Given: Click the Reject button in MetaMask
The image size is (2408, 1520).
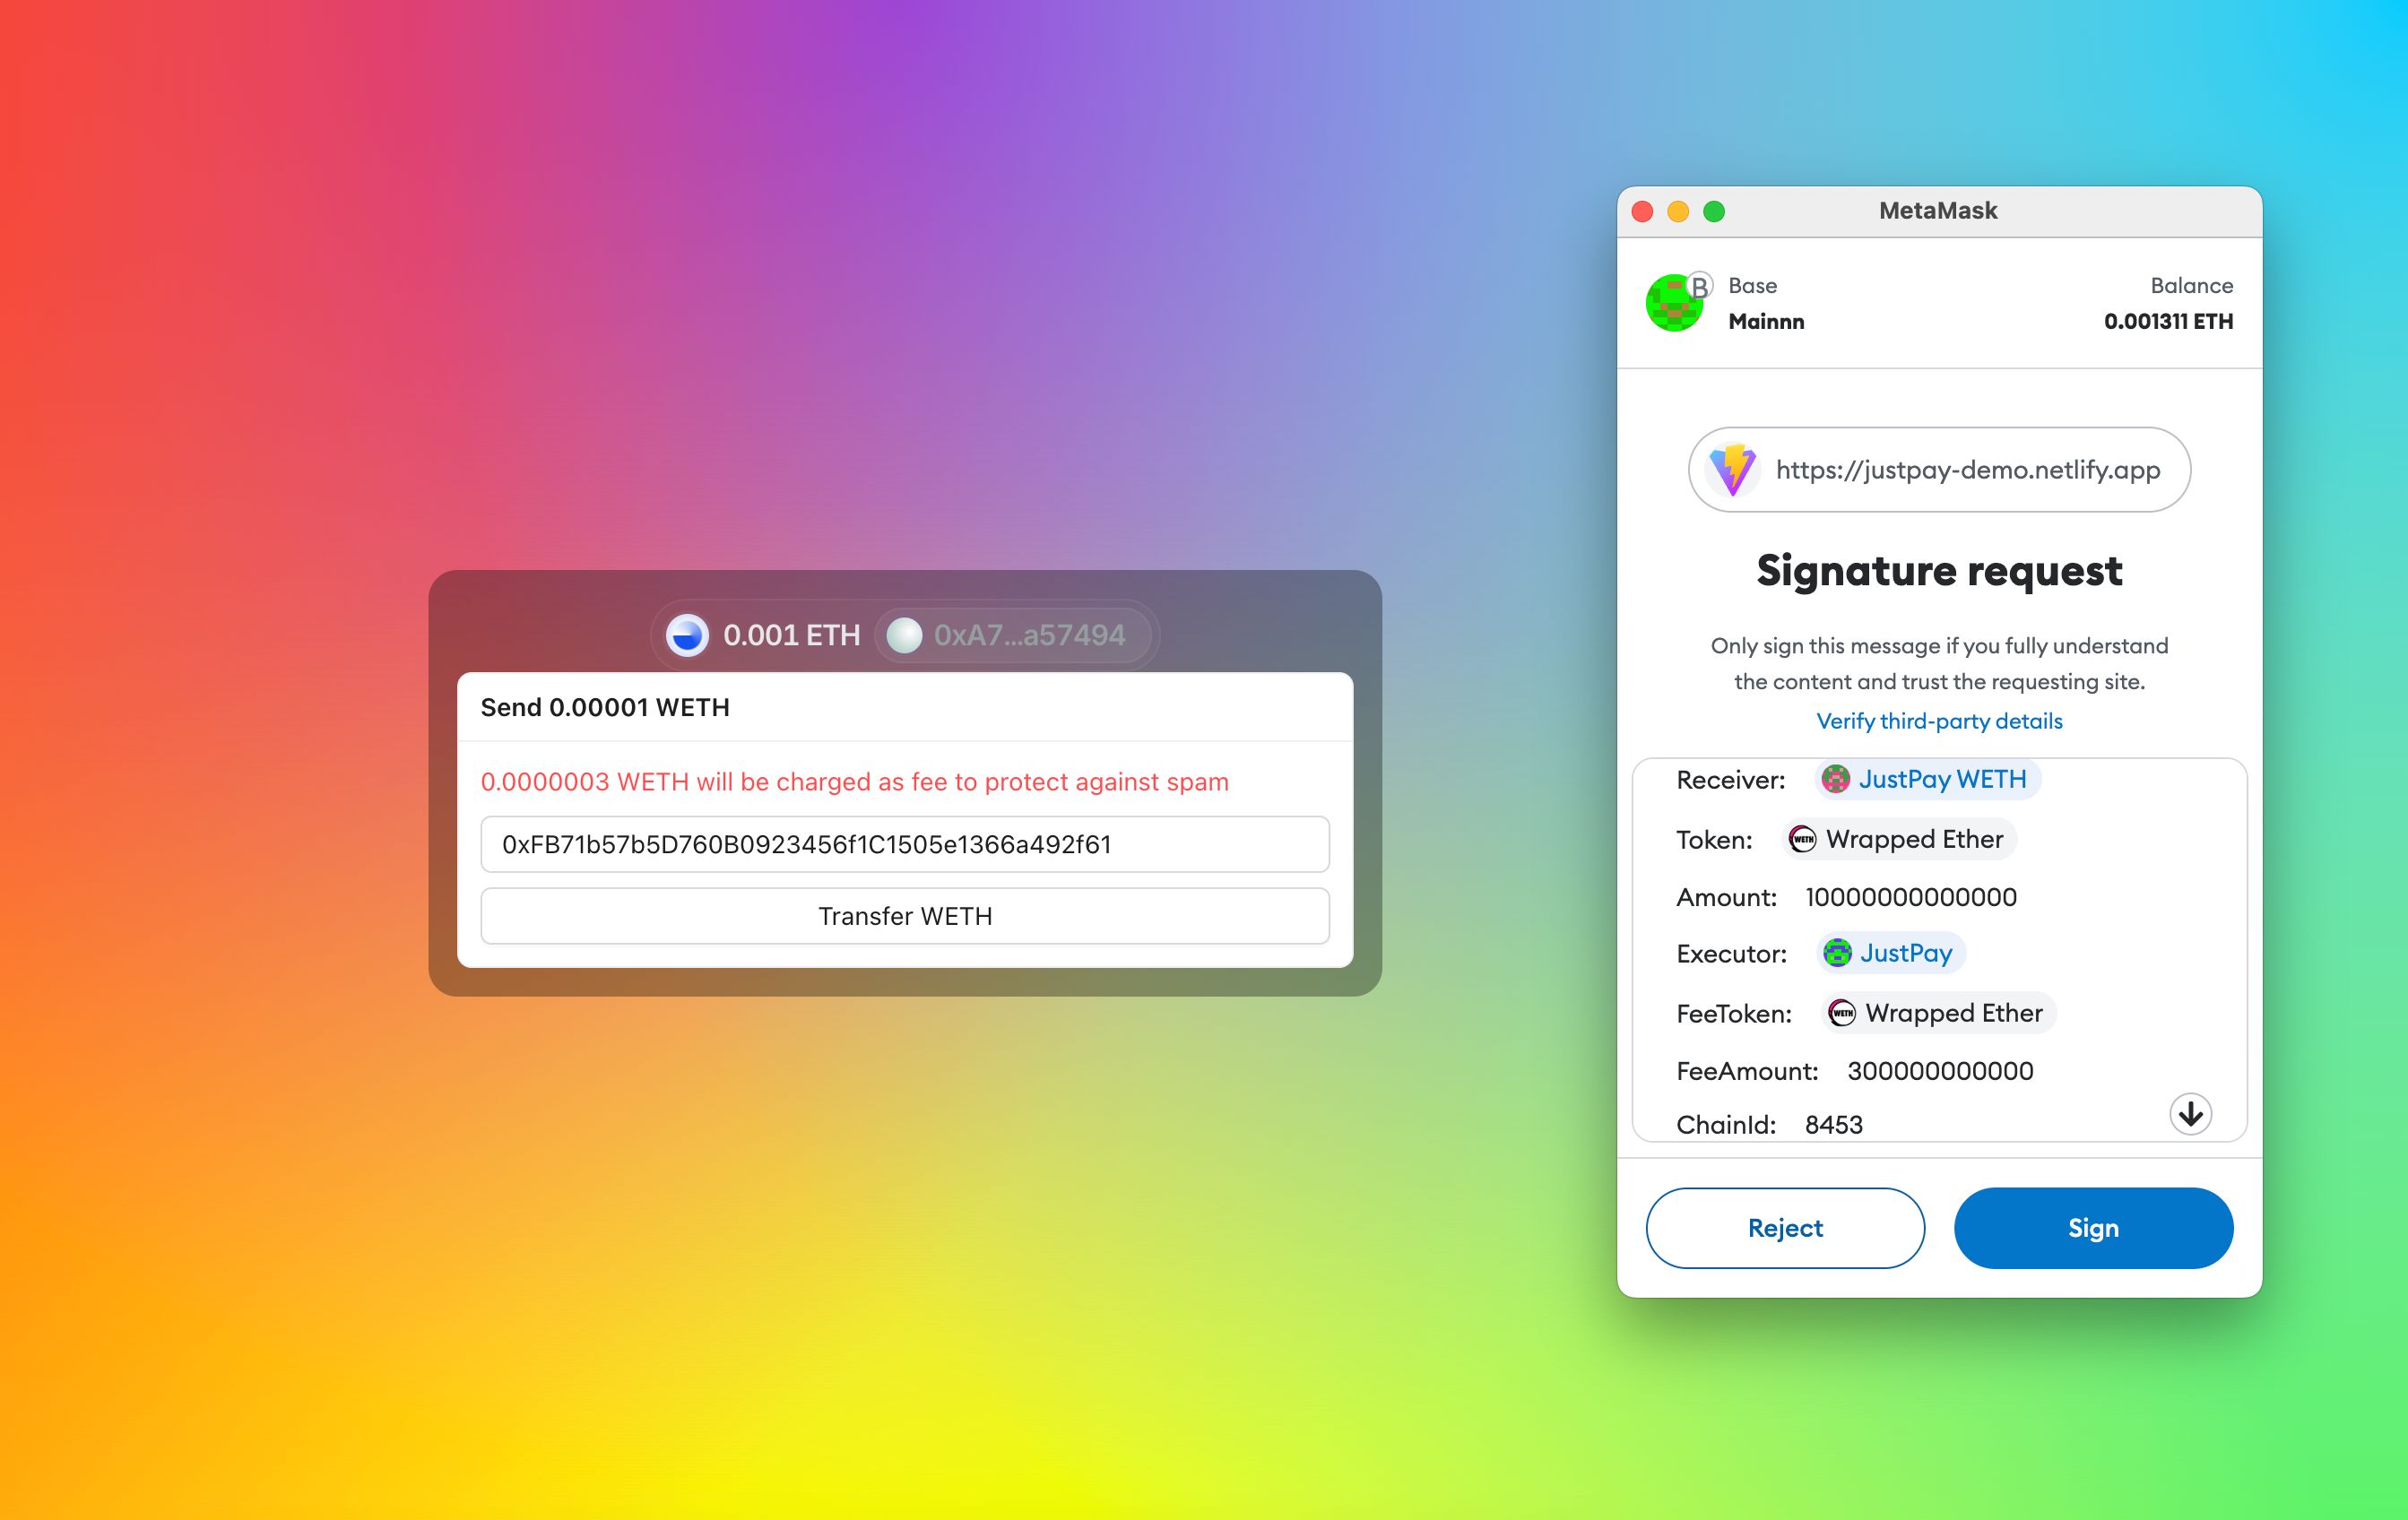Looking at the screenshot, I should click(1787, 1226).
